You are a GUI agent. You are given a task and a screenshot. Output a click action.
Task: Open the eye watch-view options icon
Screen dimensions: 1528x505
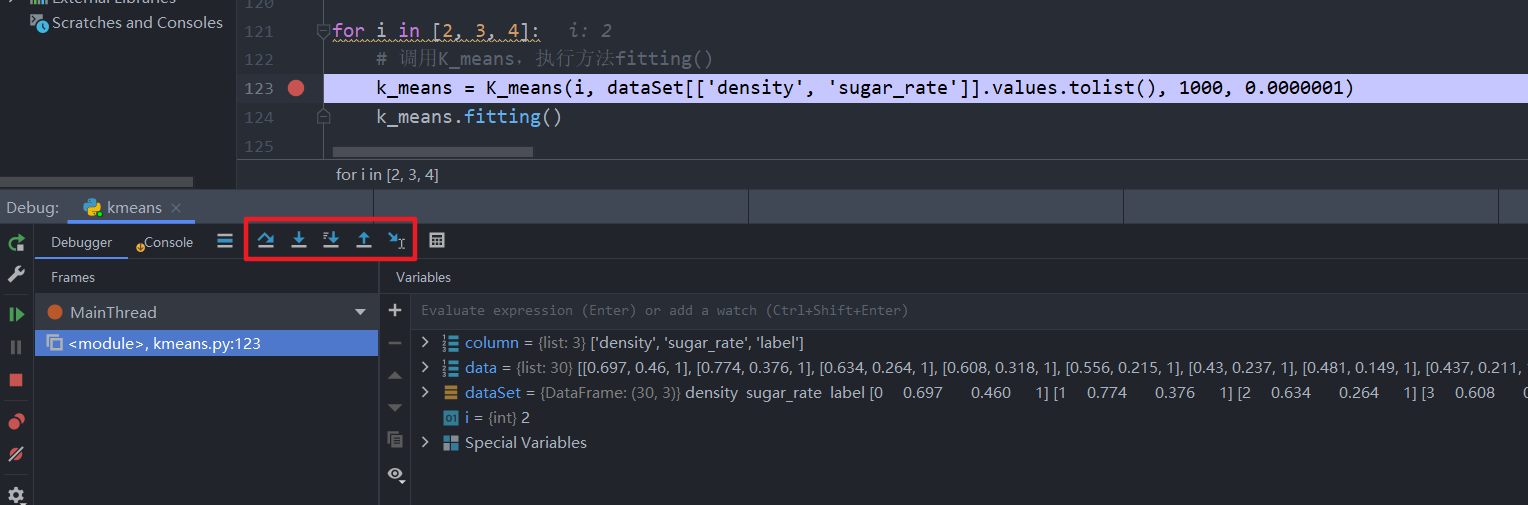click(x=395, y=474)
